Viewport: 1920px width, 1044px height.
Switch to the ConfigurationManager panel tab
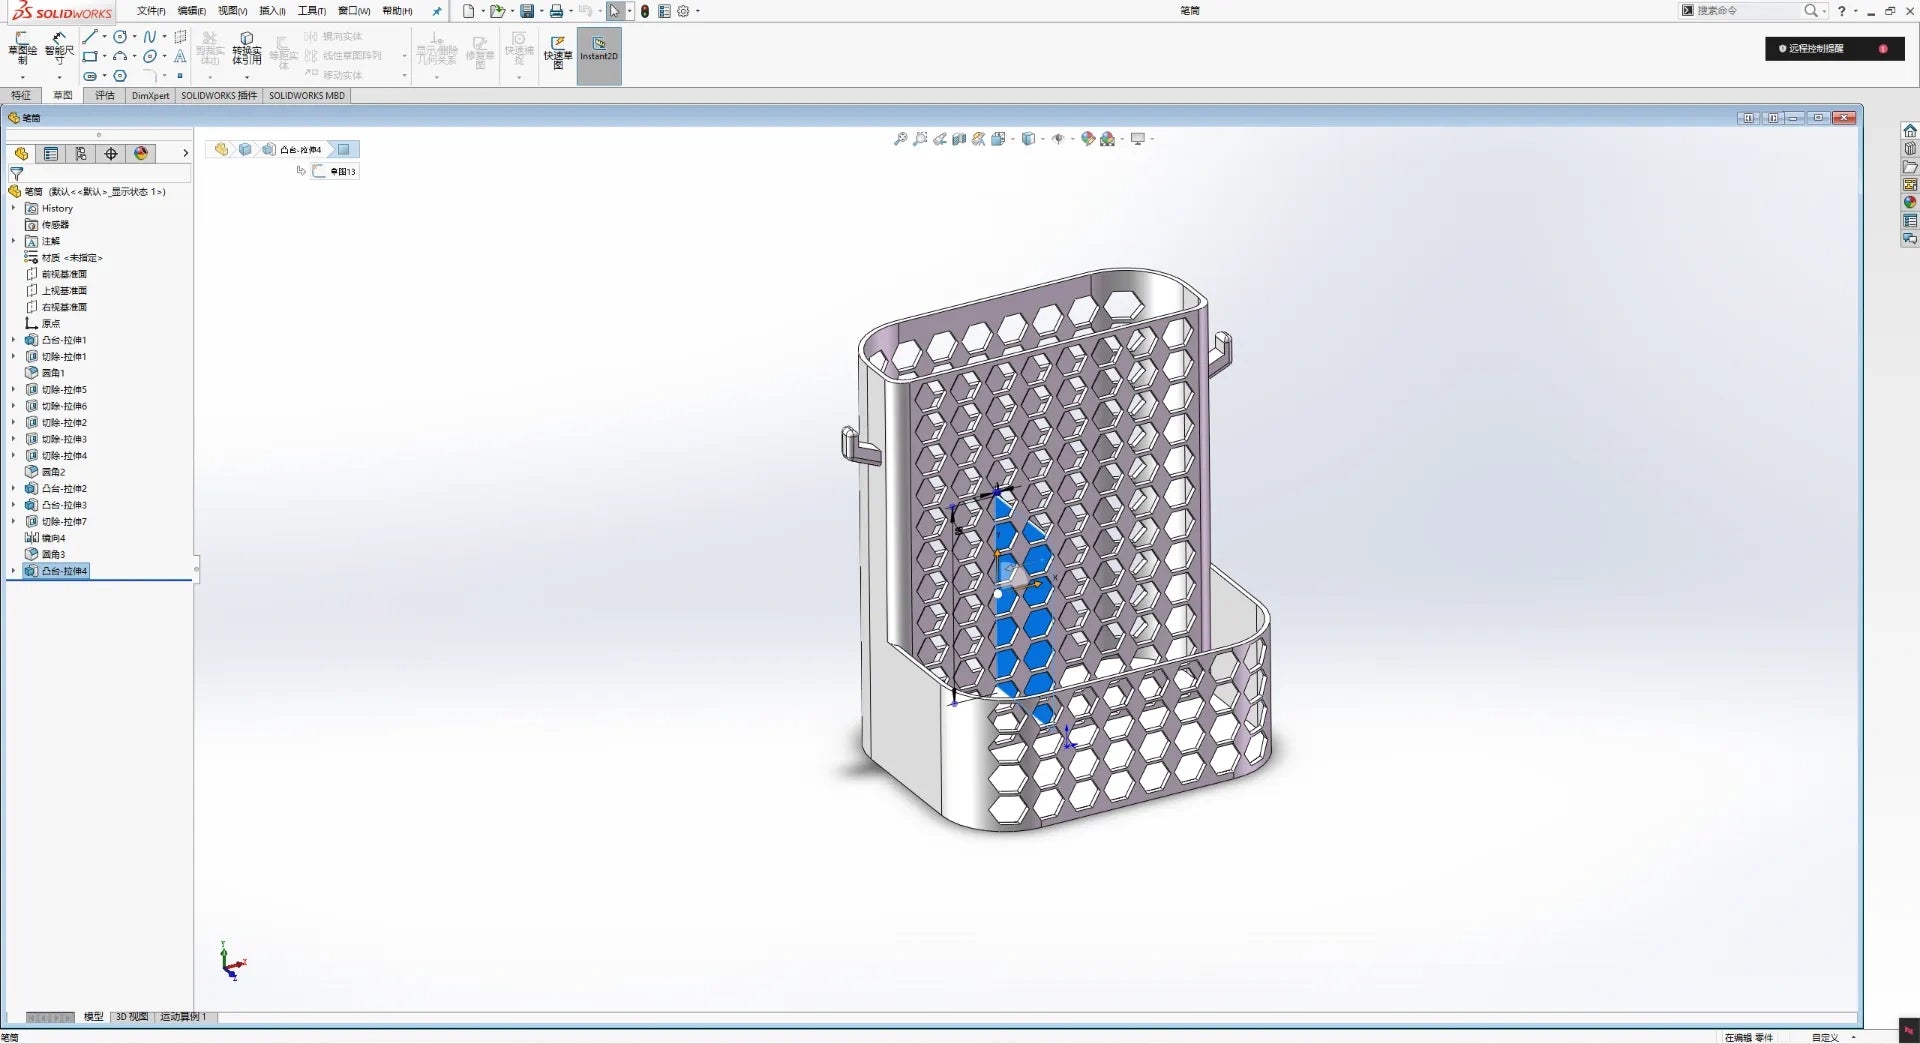81,153
